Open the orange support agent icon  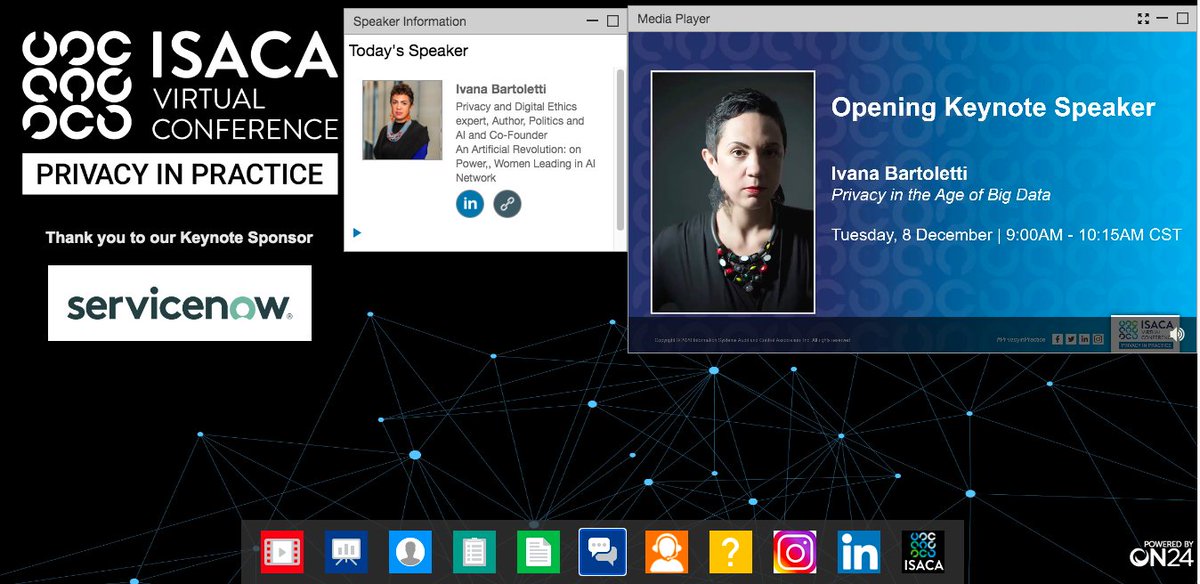click(x=666, y=551)
